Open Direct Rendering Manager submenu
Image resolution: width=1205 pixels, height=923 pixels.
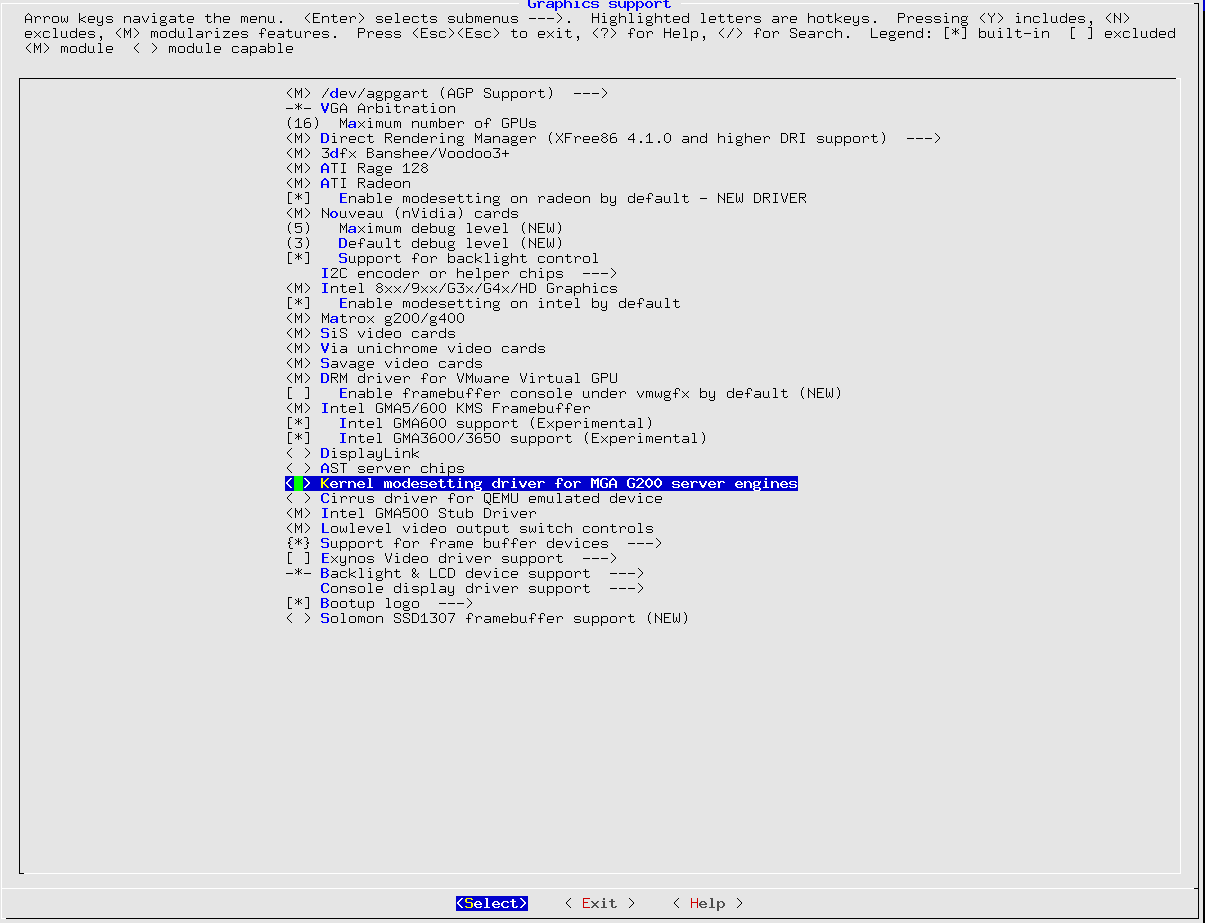(x=613, y=138)
